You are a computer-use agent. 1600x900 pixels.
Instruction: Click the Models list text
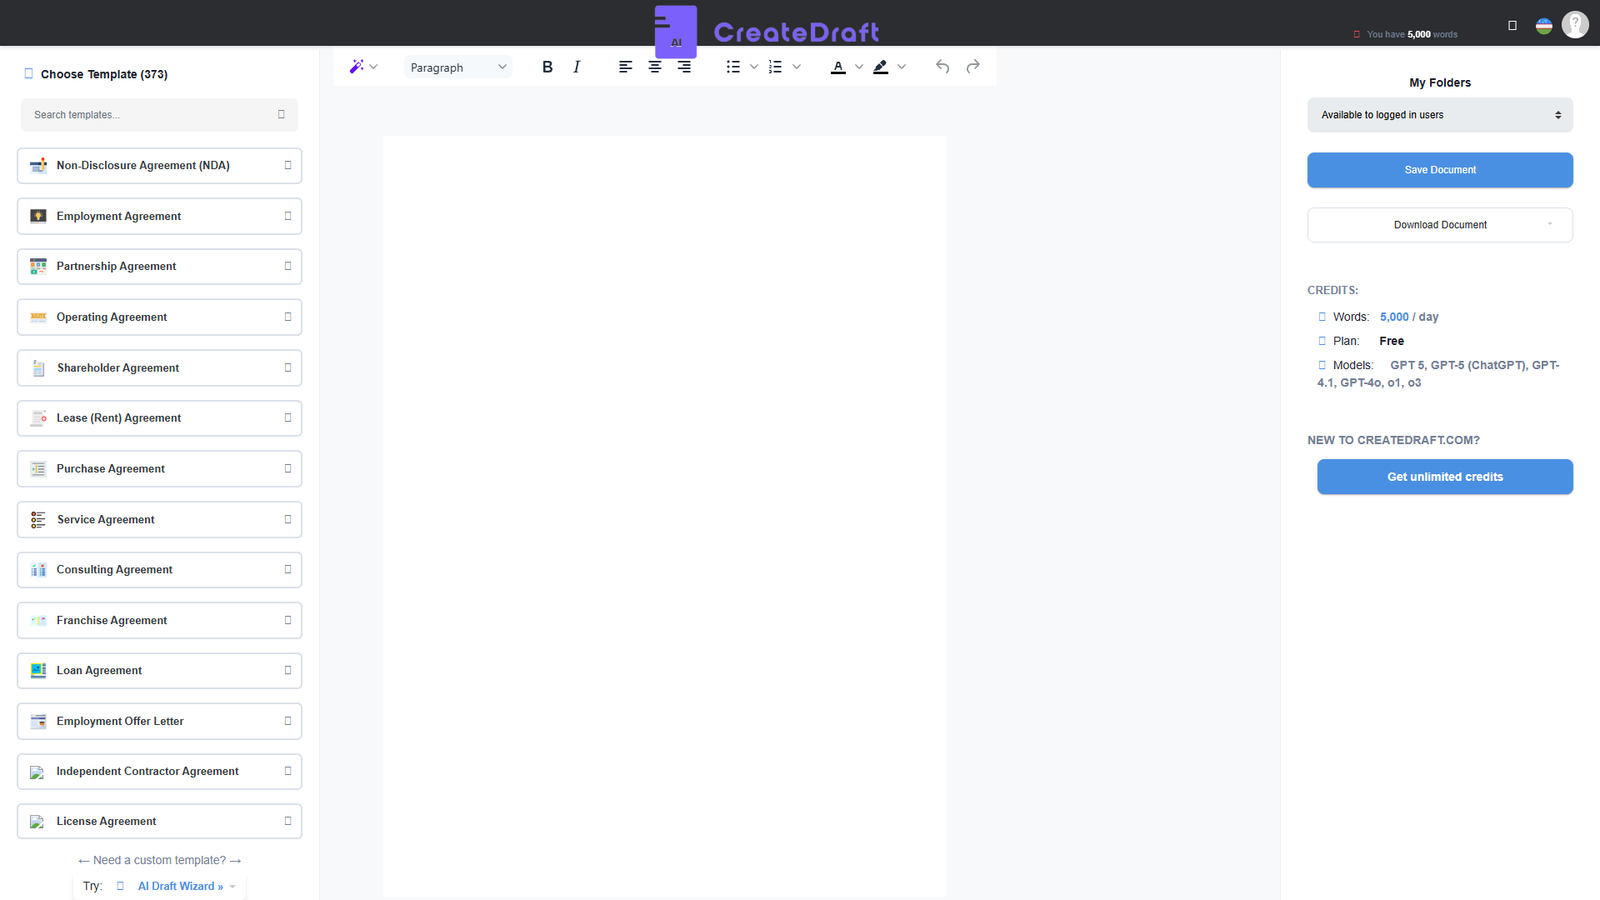1439,374
